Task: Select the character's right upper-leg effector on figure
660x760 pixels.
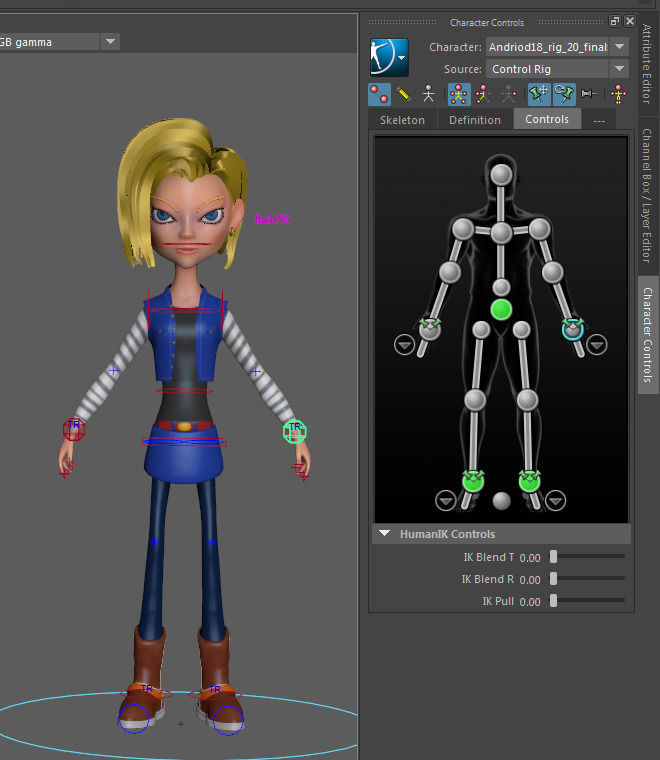Action: pos(481,330)
